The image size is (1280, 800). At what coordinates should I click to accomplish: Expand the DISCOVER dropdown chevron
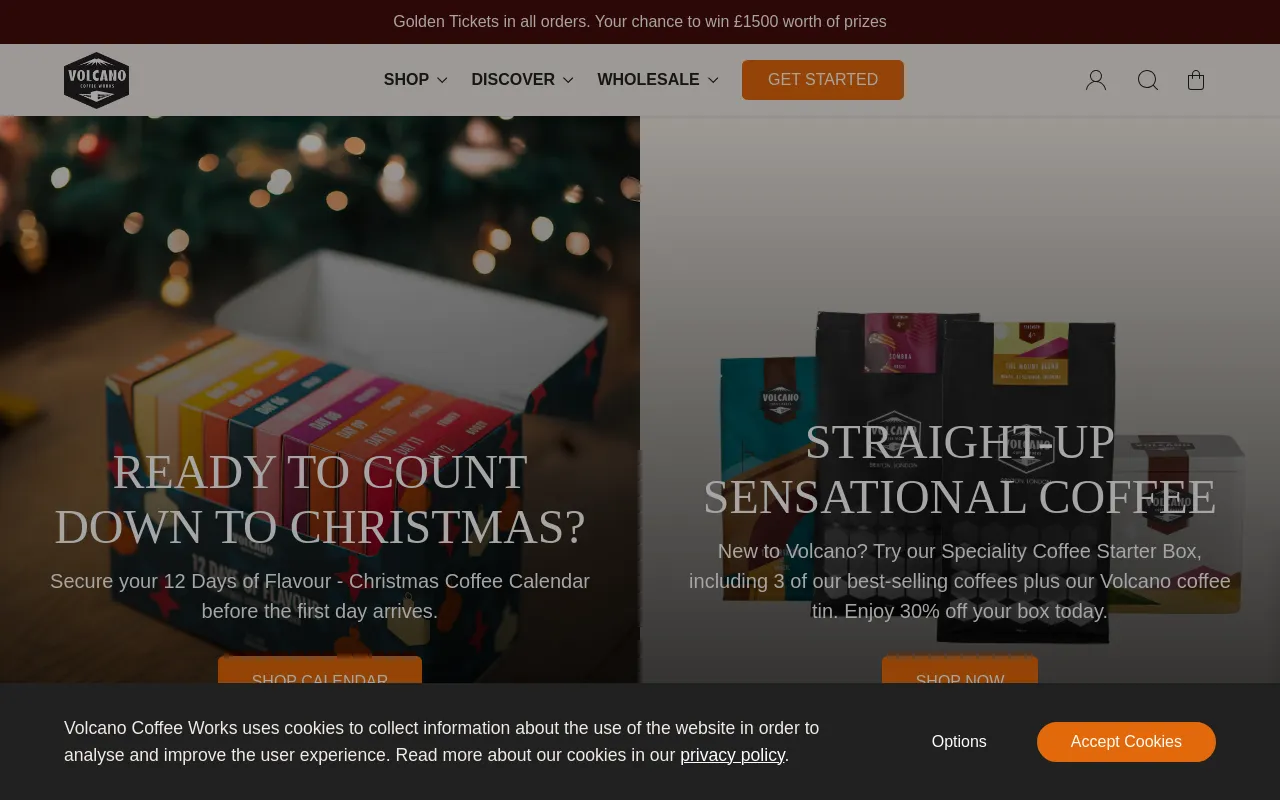pyautogui.click(x=568, y=80)
